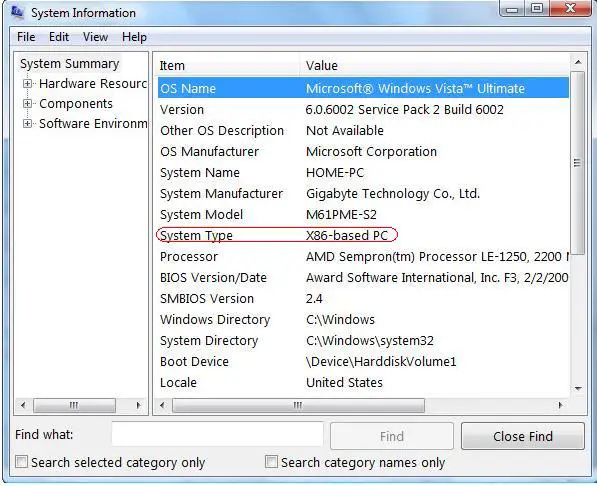
Task: Click the HOME-PC value
Action: click(x=335, y=173)
